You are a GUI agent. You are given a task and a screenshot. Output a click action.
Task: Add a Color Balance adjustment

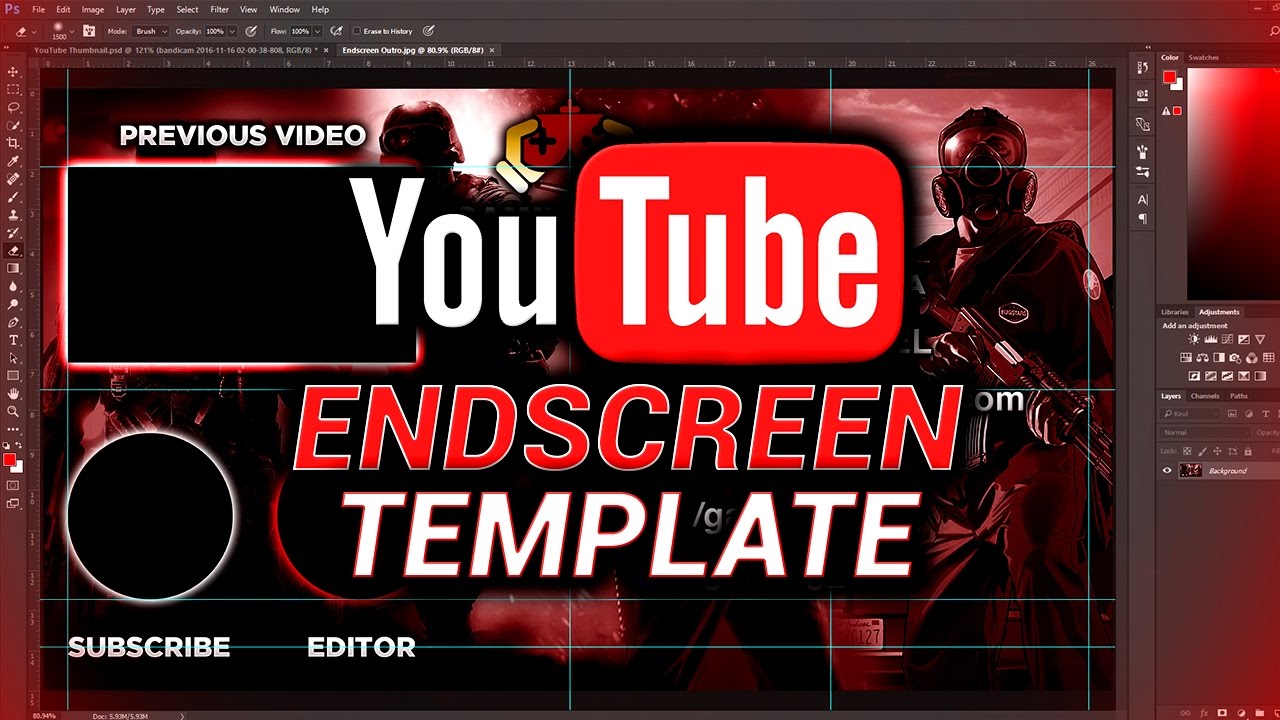click(1202, 357)
